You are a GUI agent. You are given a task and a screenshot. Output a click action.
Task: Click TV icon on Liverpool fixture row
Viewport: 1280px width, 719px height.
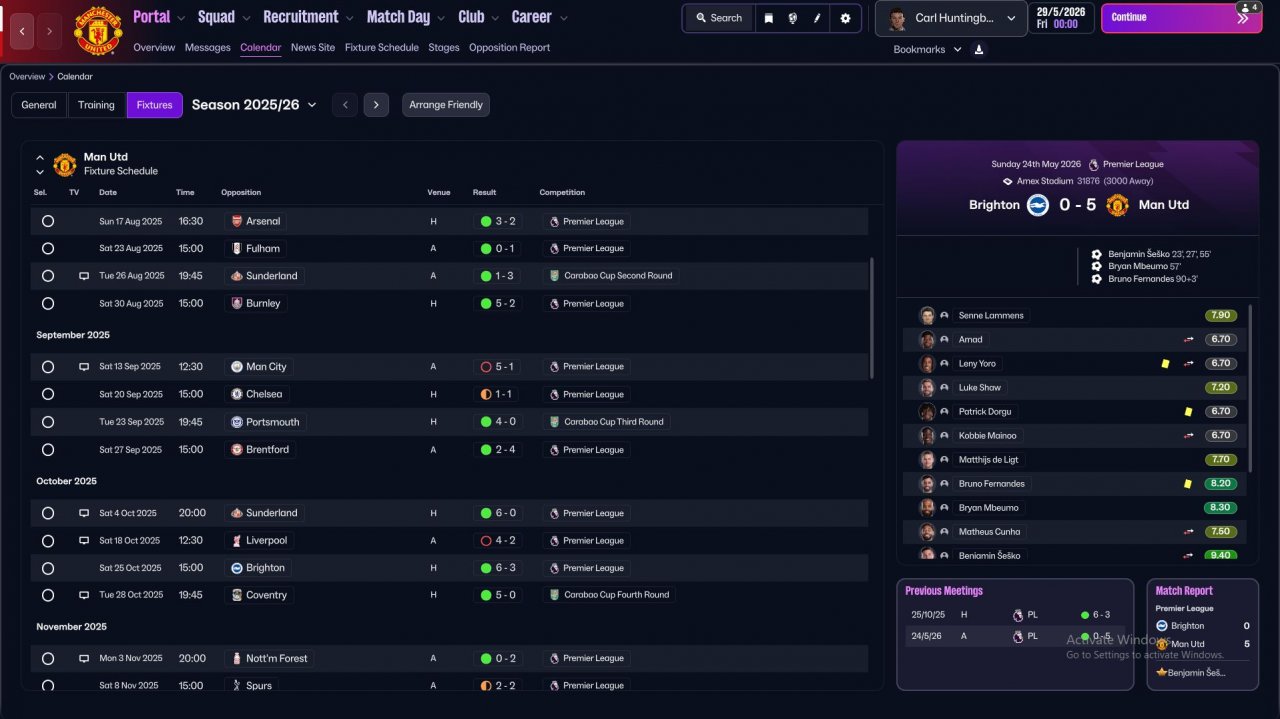coord(84,541)
